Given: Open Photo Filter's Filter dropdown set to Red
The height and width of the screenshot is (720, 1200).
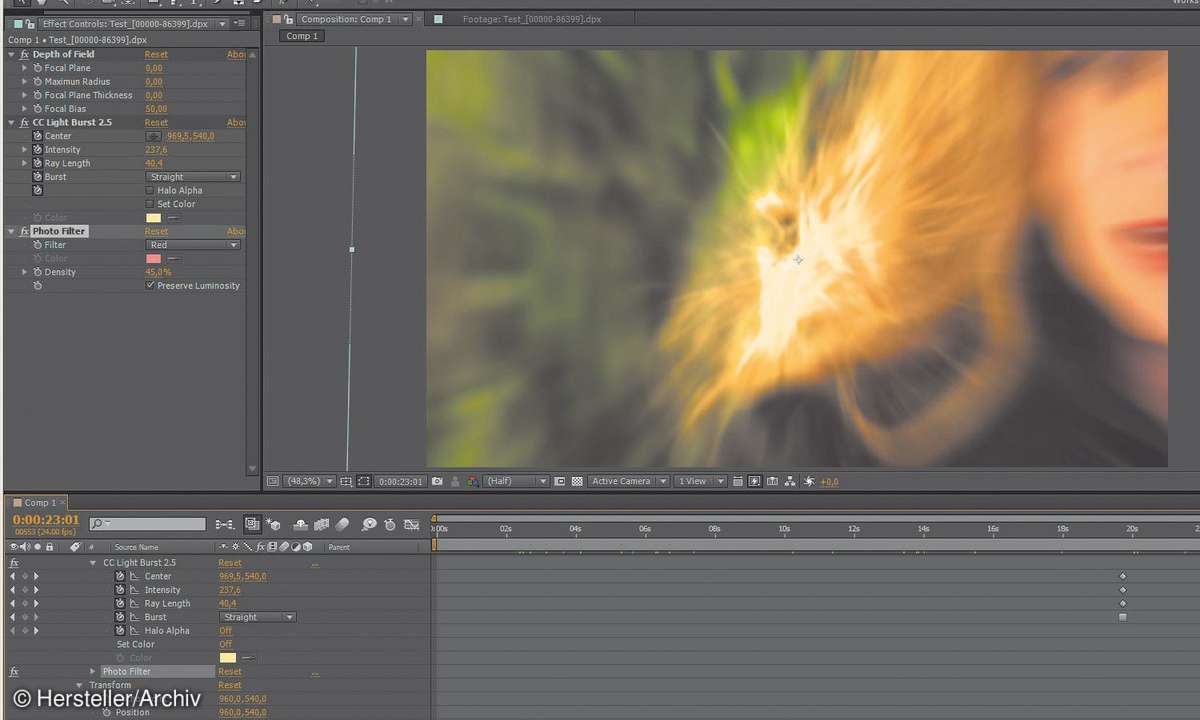Looking at the screenshot, I should tap(193, 245).
